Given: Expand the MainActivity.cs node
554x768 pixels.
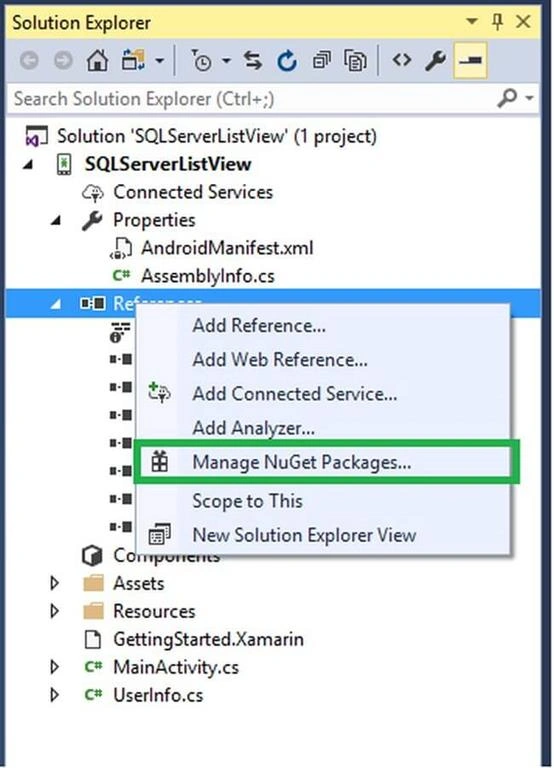Looking at the screenshot, I should click(x=55, y=667).
